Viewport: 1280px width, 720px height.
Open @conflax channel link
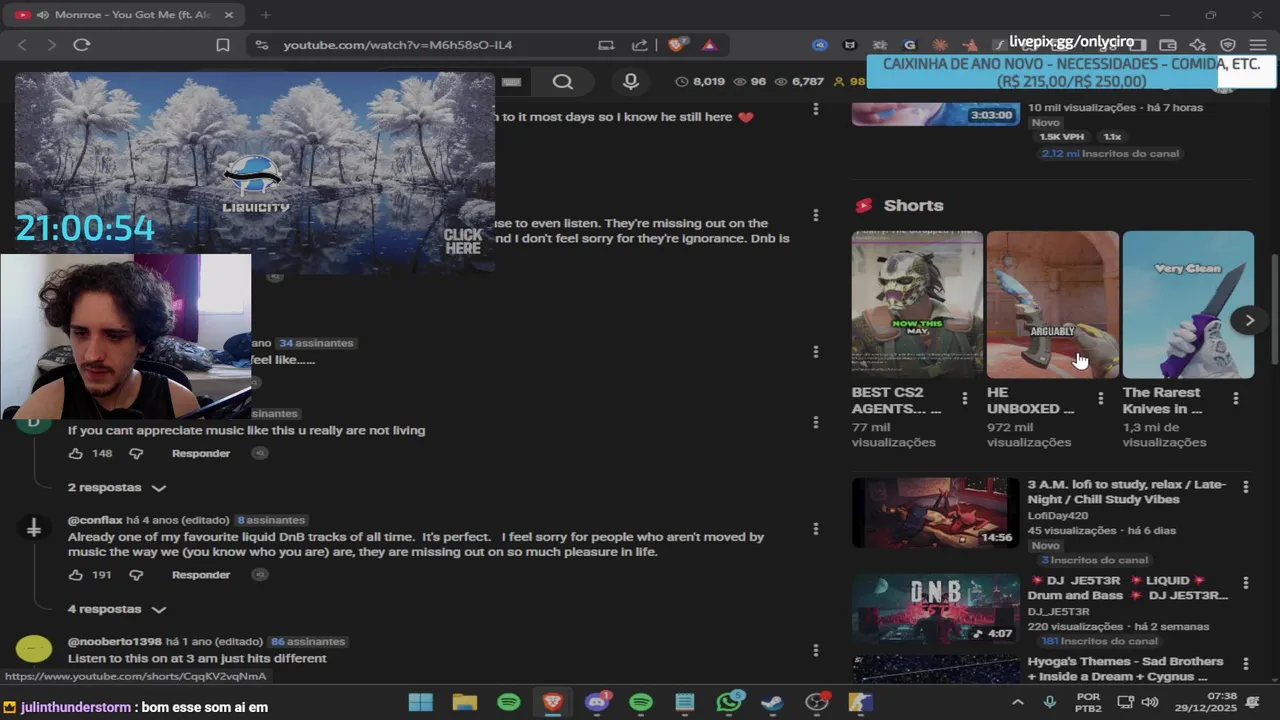coord(95,520)
